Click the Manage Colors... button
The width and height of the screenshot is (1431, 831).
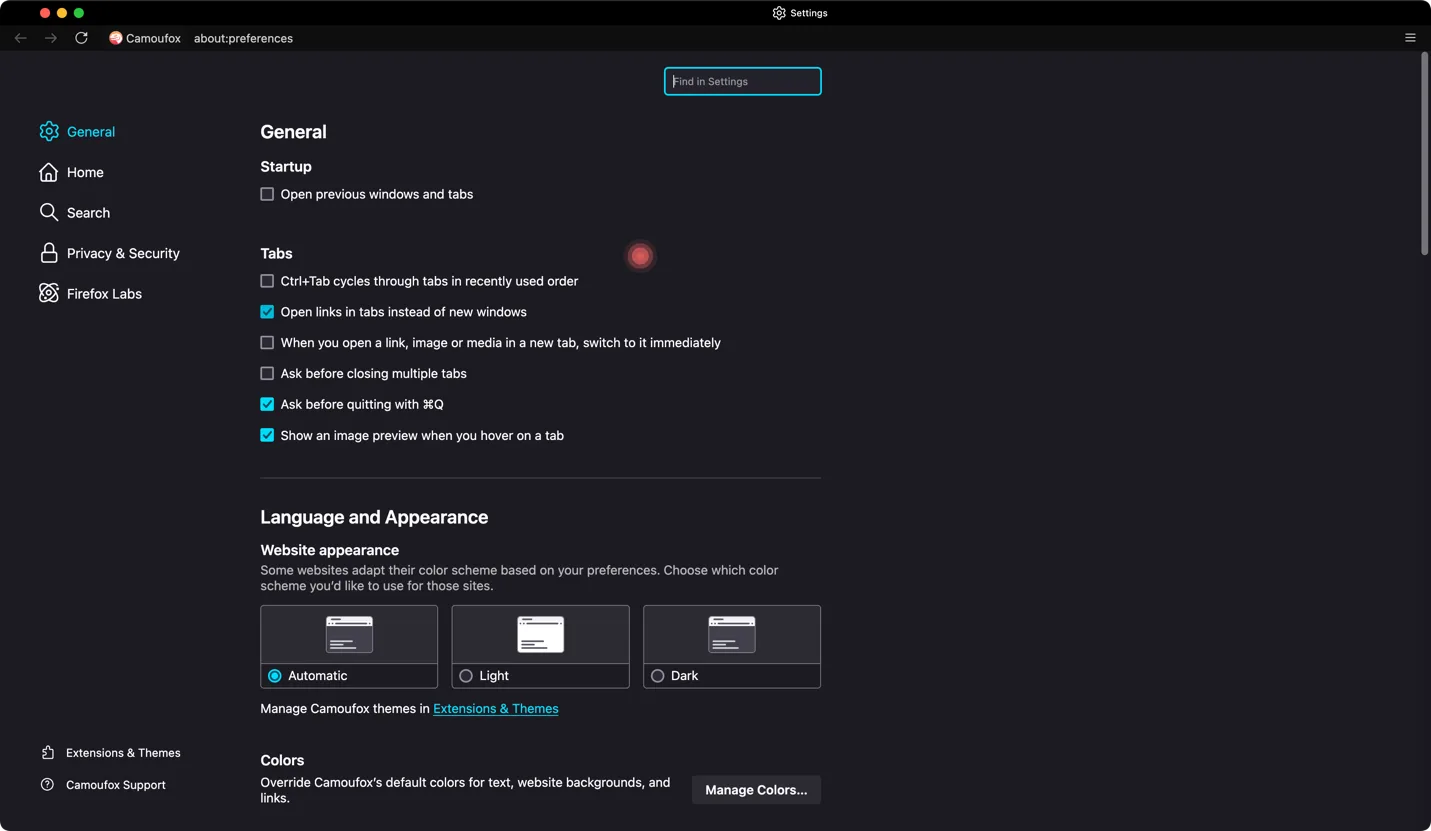(x=756, y=790)
